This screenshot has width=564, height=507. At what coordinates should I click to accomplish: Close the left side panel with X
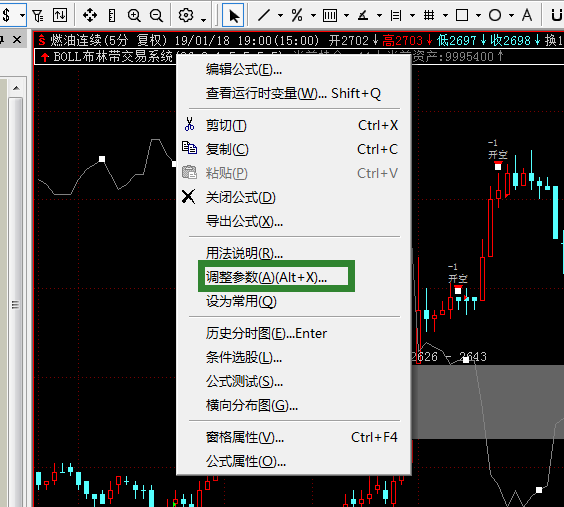pyautogui.click(x=17, y=40)
